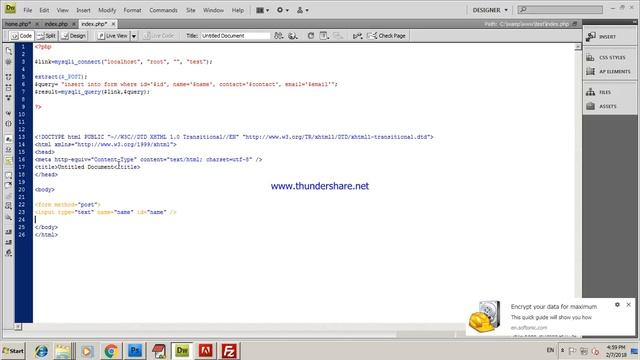Image resolution: width=640 pixels, height=360 pixels.
Task: Open the DESIGNER workspace switcher
Action: click(x=490, y=10)
